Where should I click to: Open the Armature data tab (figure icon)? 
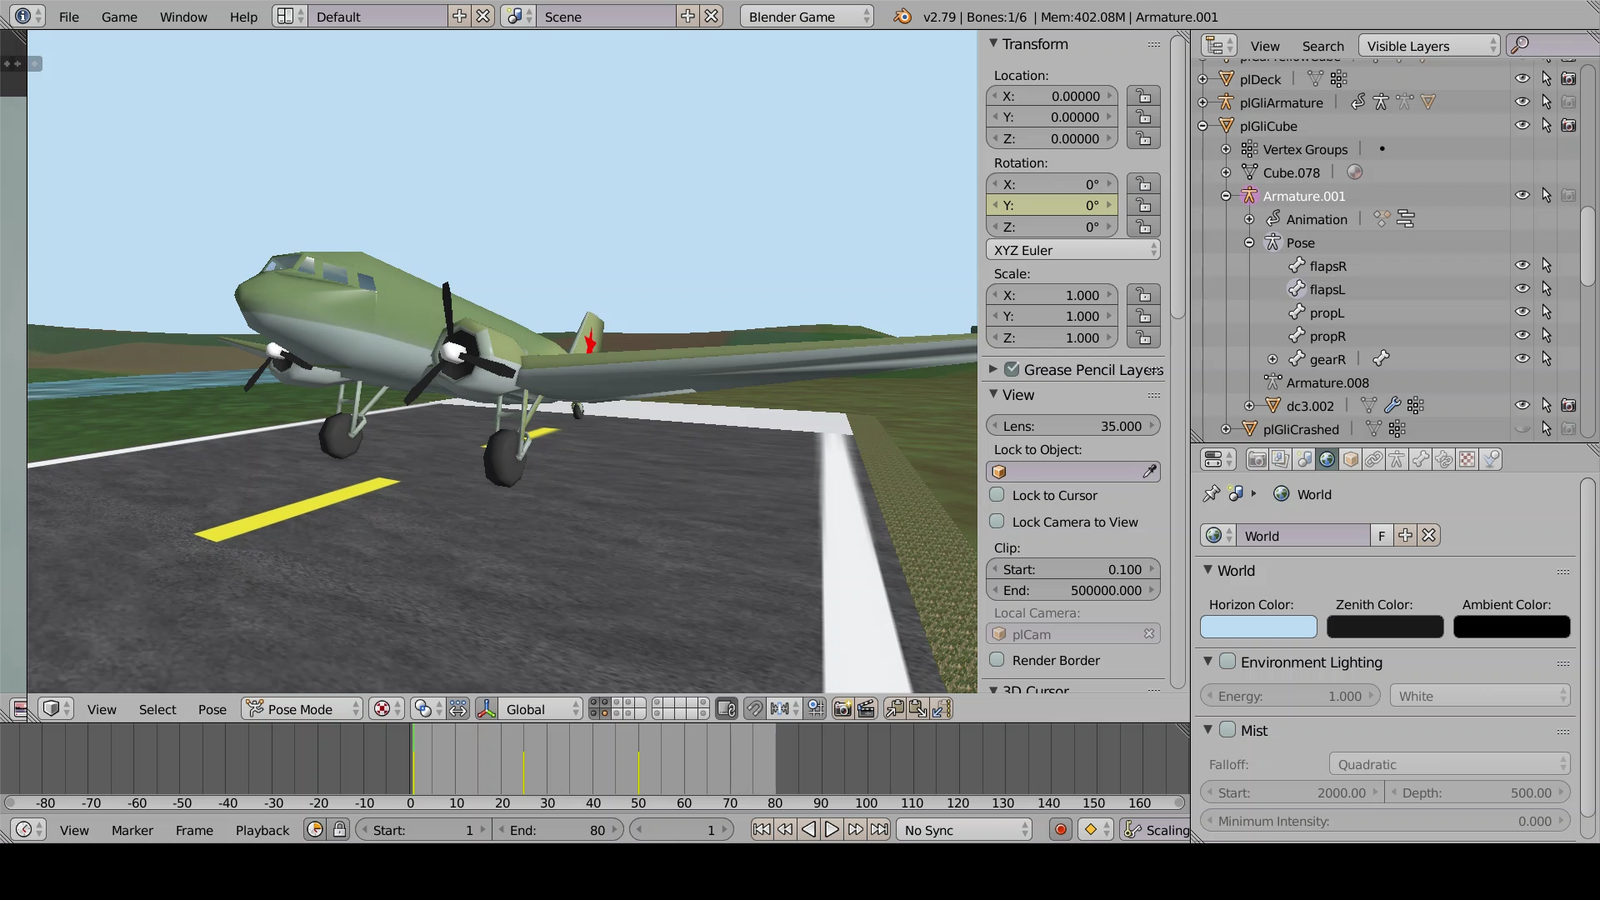click(x=1397, y=459)
